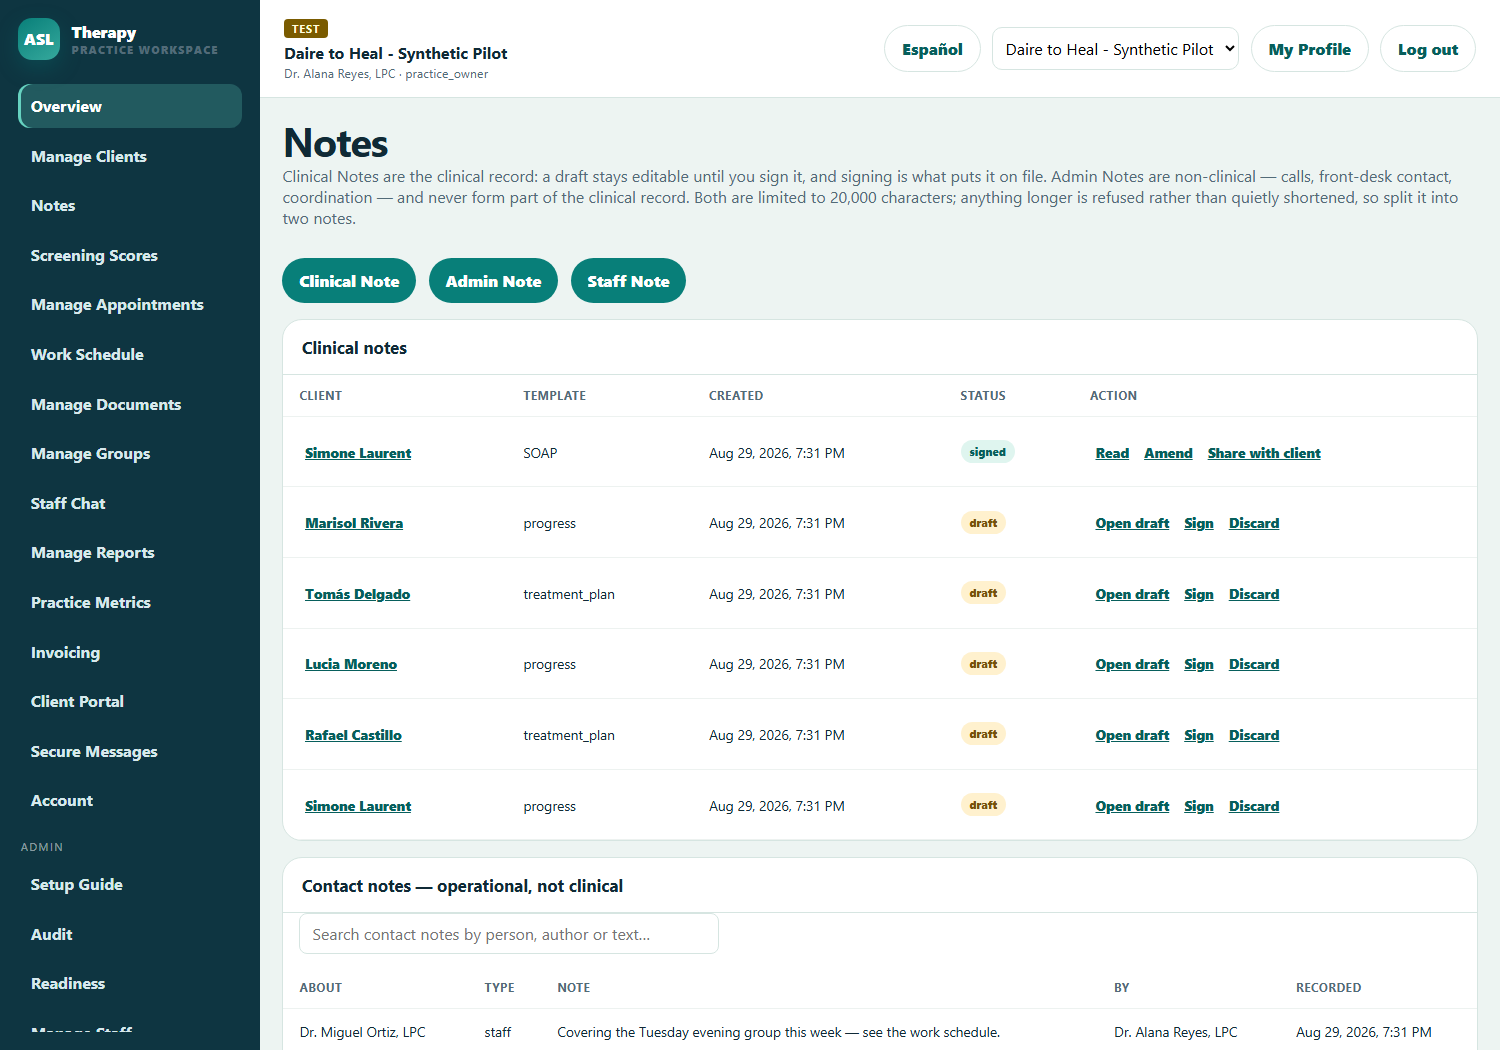Open Screening Scores page
This screenshot has width=1500, height=1050.
130,255
